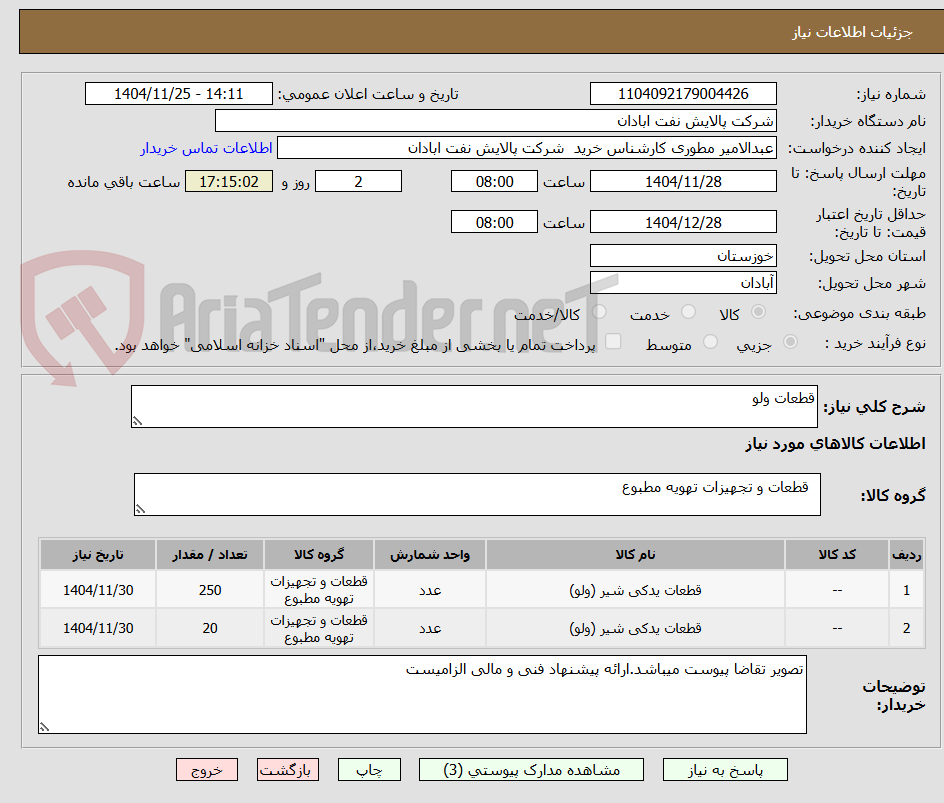Screen dimensions: 944x803
Task: Select the متوسط purchase type radio
Action: (710, 343)
